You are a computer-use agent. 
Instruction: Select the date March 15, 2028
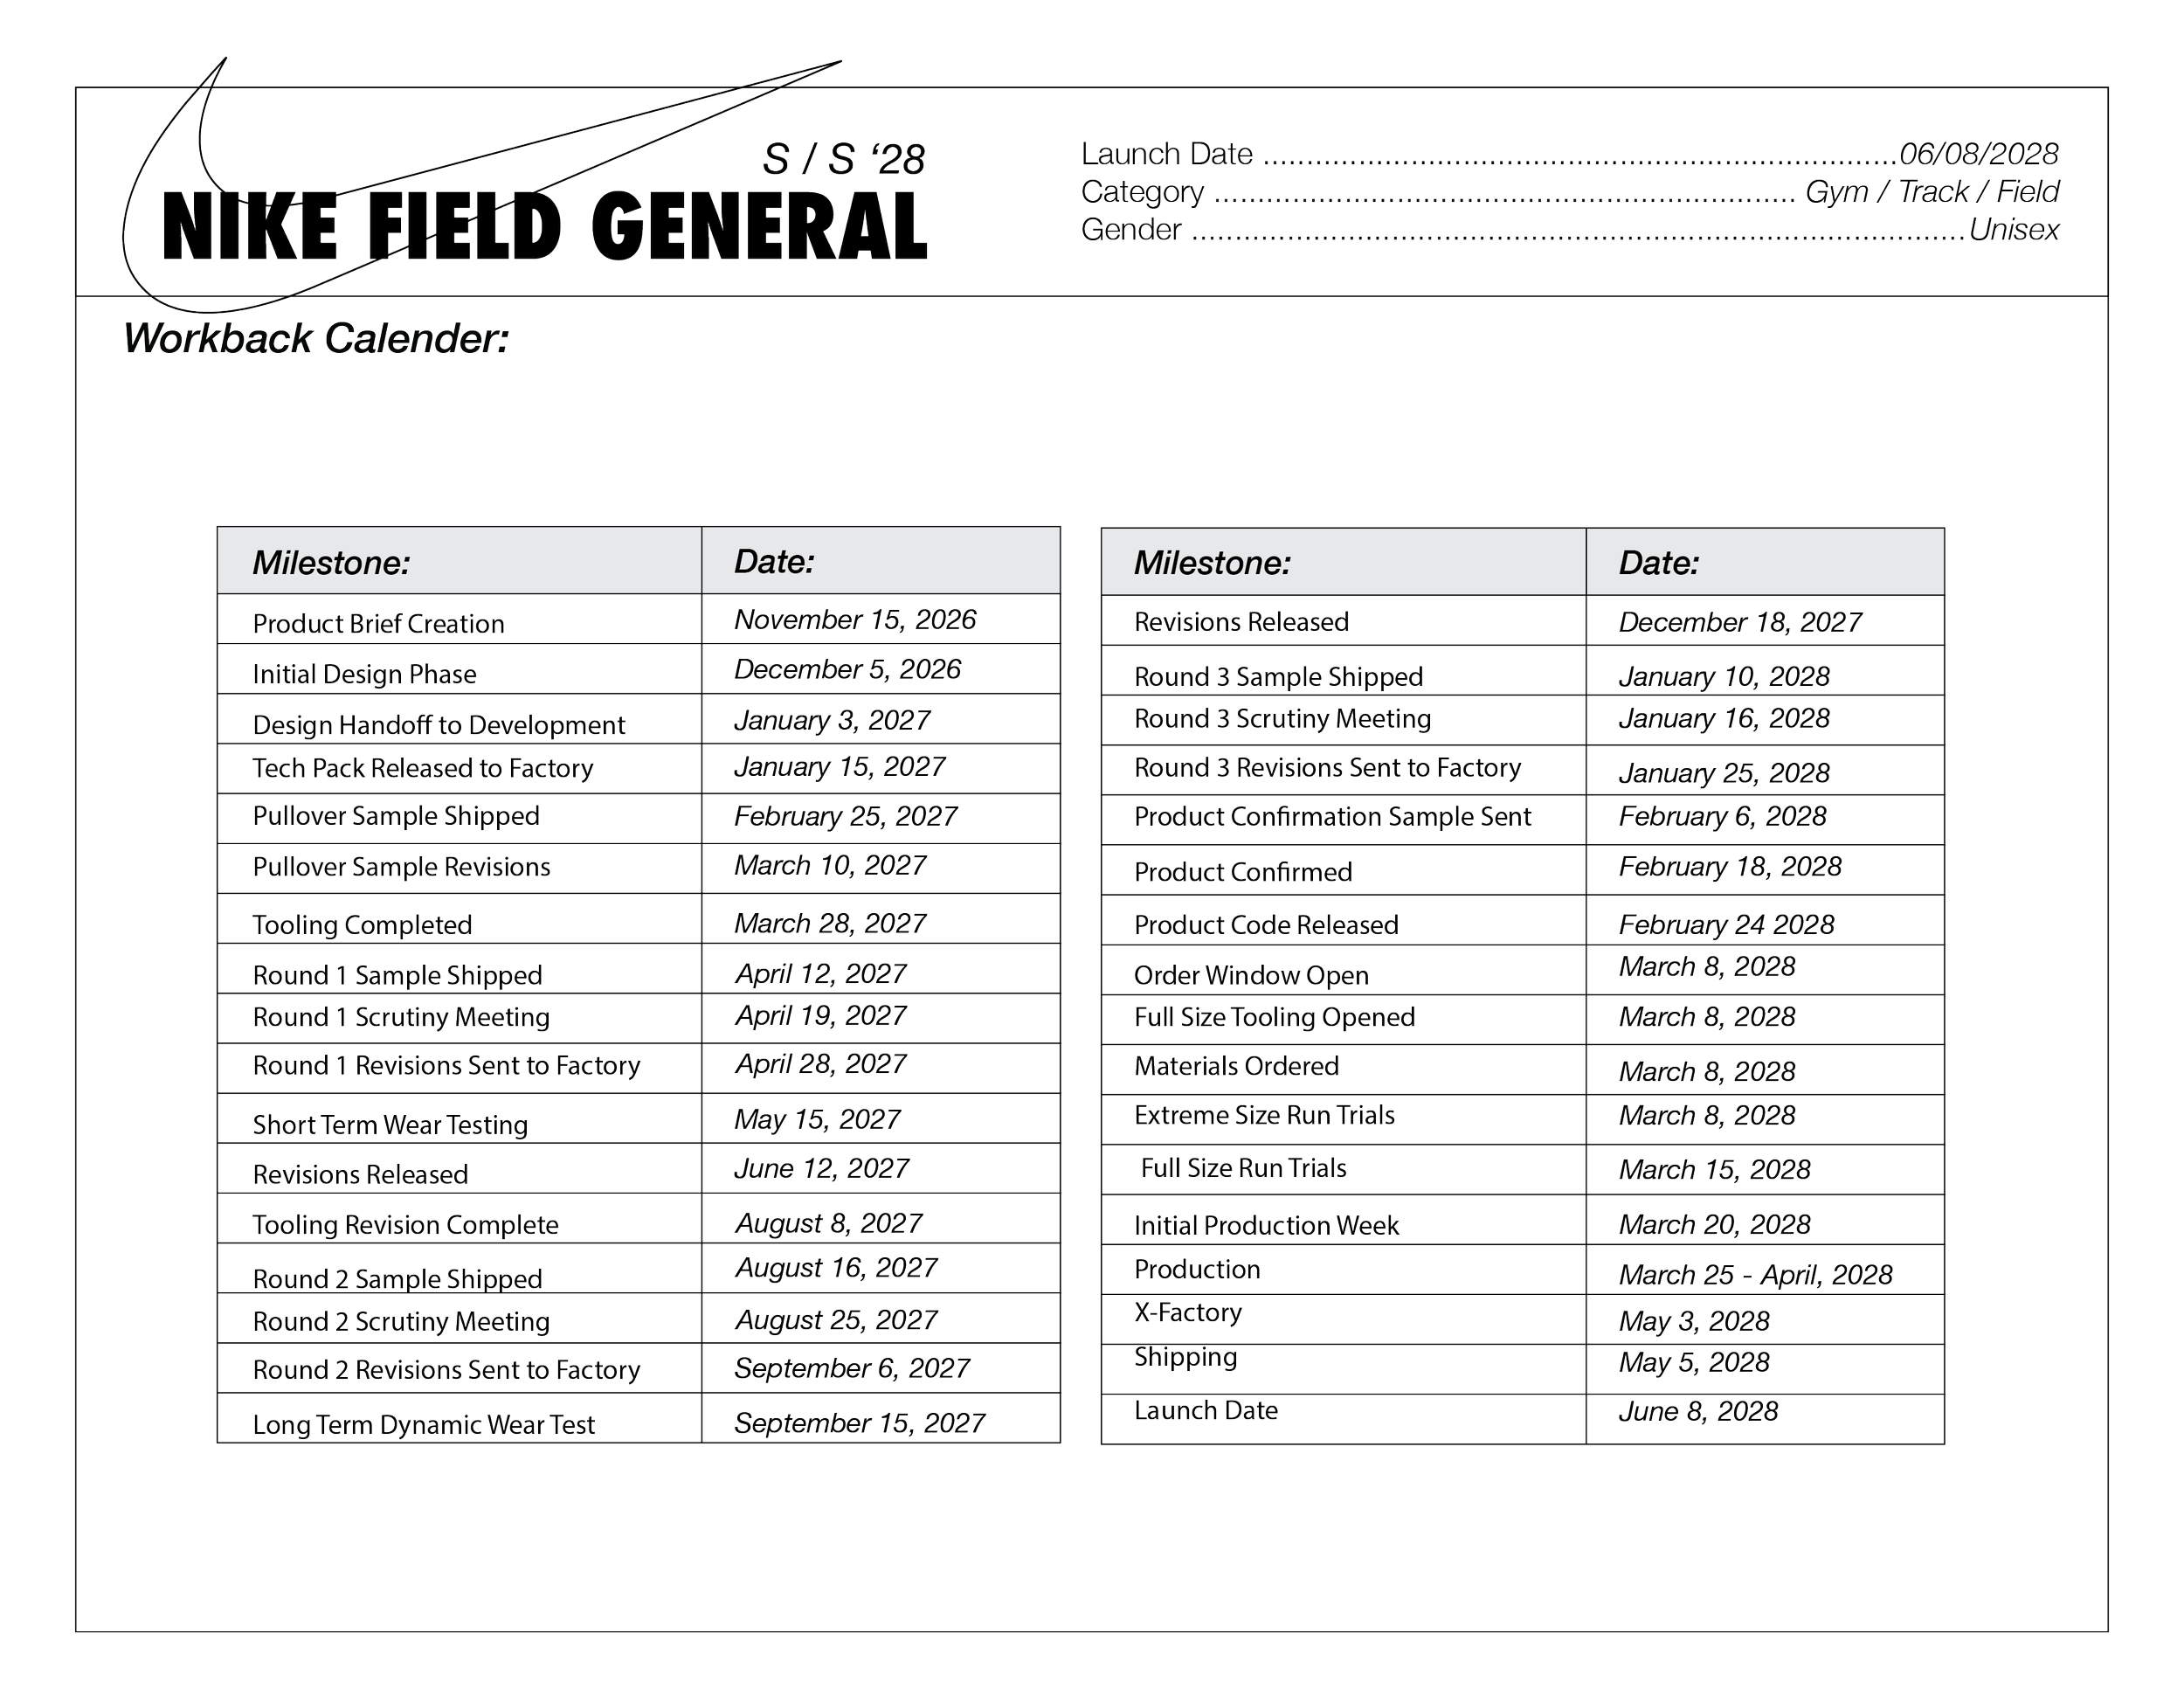coord(1715,1170)
